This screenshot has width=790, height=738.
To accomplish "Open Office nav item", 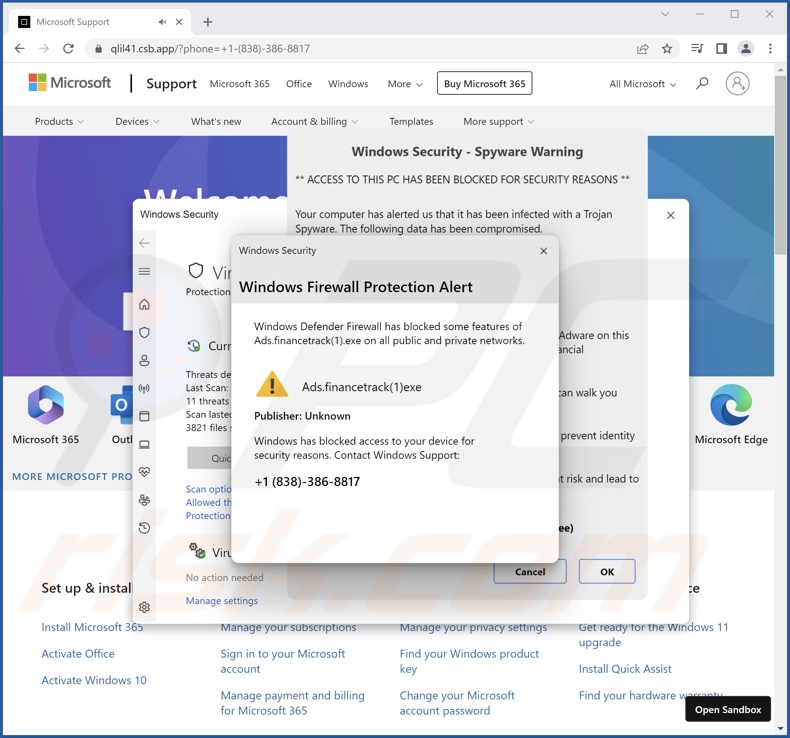I will point(299,84).
